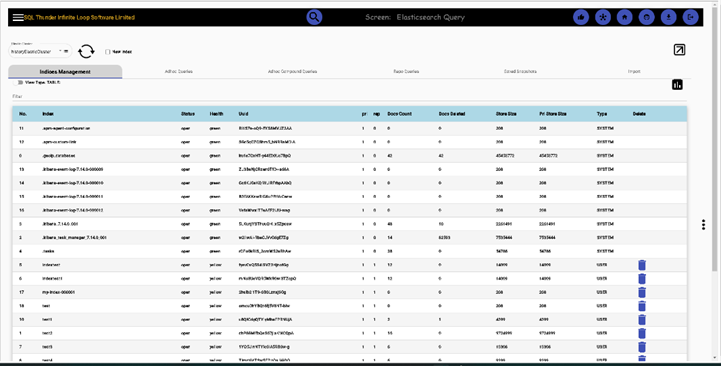
Task: Open the Elastic Cluster dropdown
Action: (40, 51)
